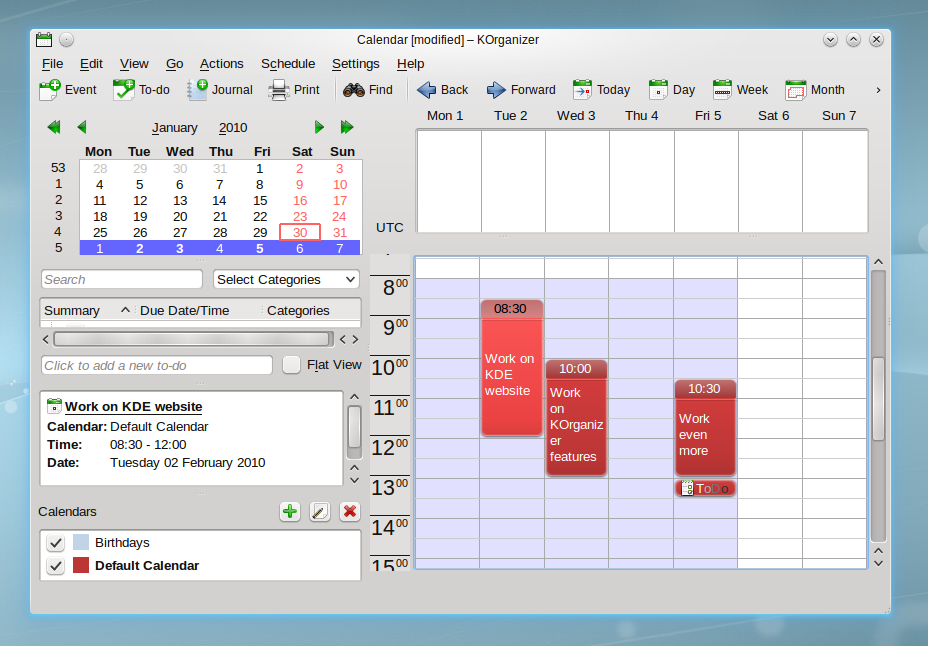Create a new Journal entry
The width and height of the screenshot is (928, 646).
point(220,90)
